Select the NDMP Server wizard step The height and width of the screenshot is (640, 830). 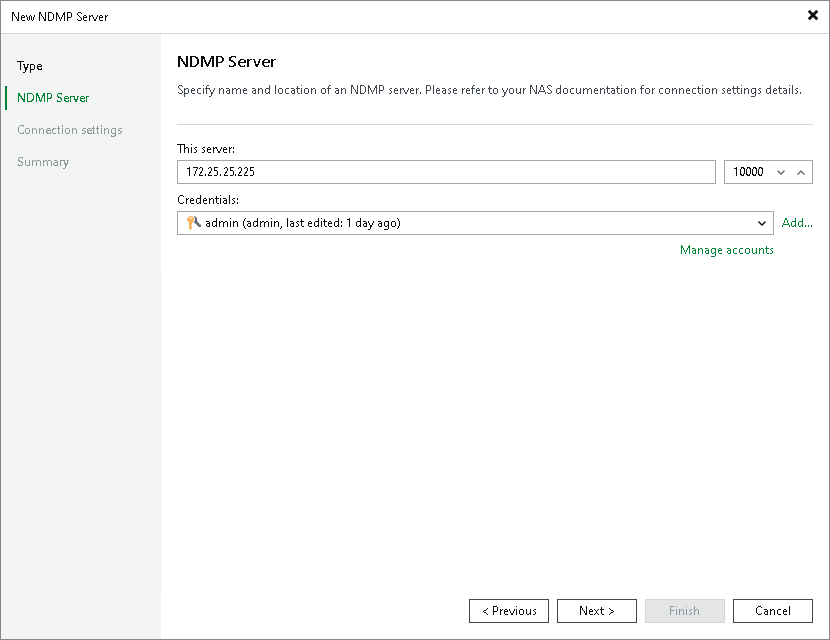pyautogui.click(x=53, y=98)
